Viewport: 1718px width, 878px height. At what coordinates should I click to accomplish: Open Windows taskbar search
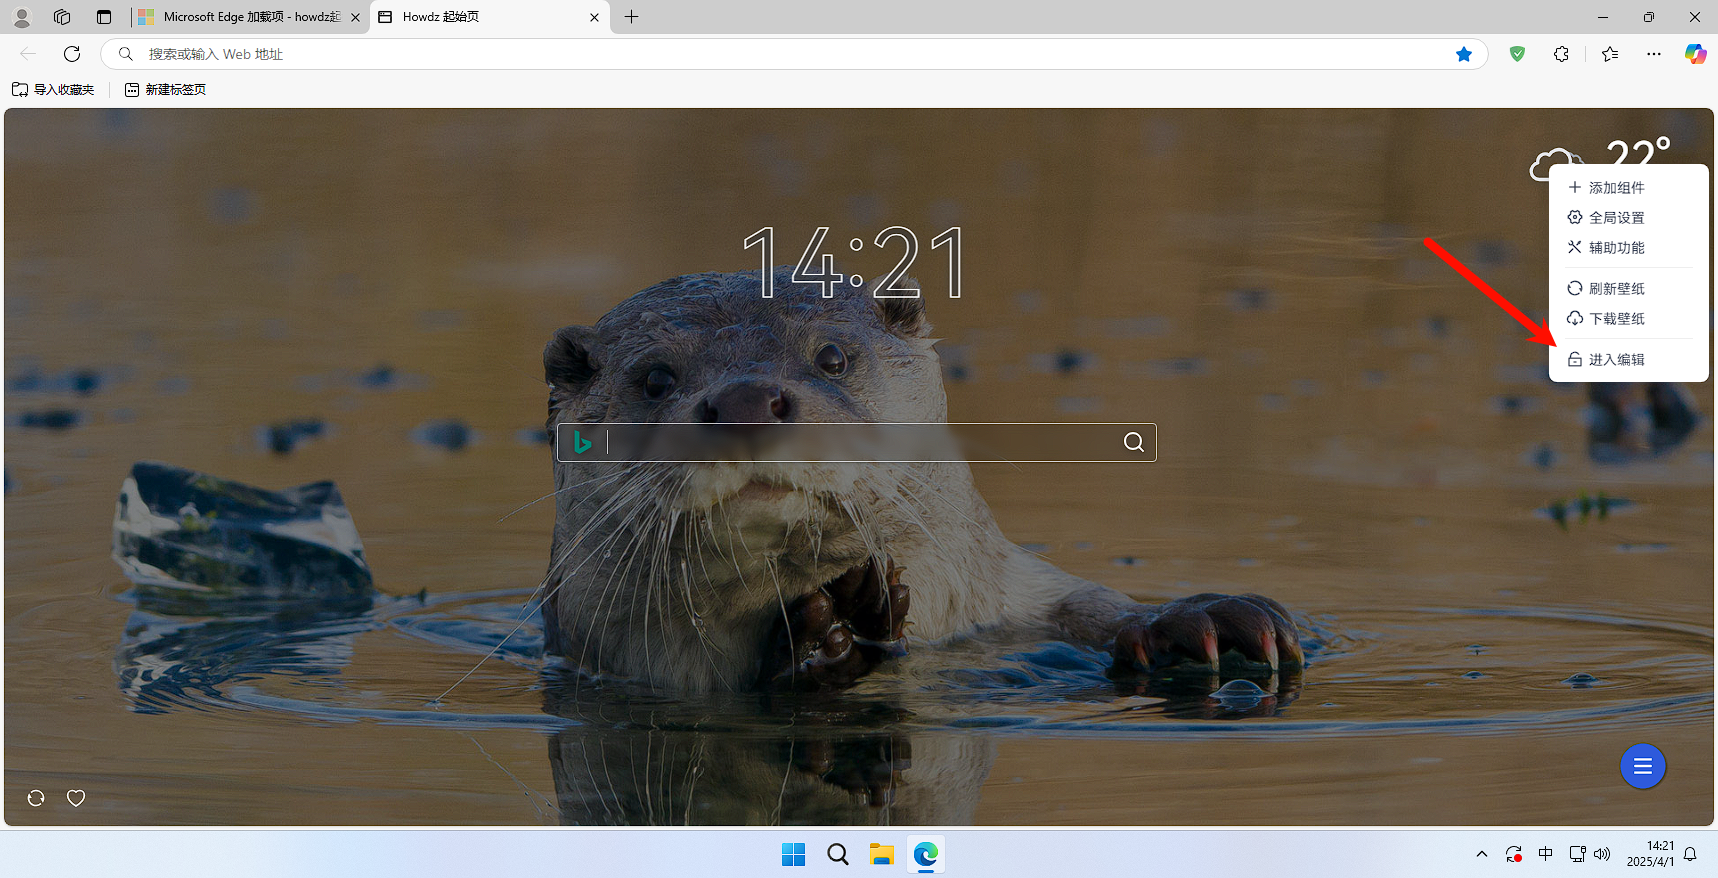[838, 854]
